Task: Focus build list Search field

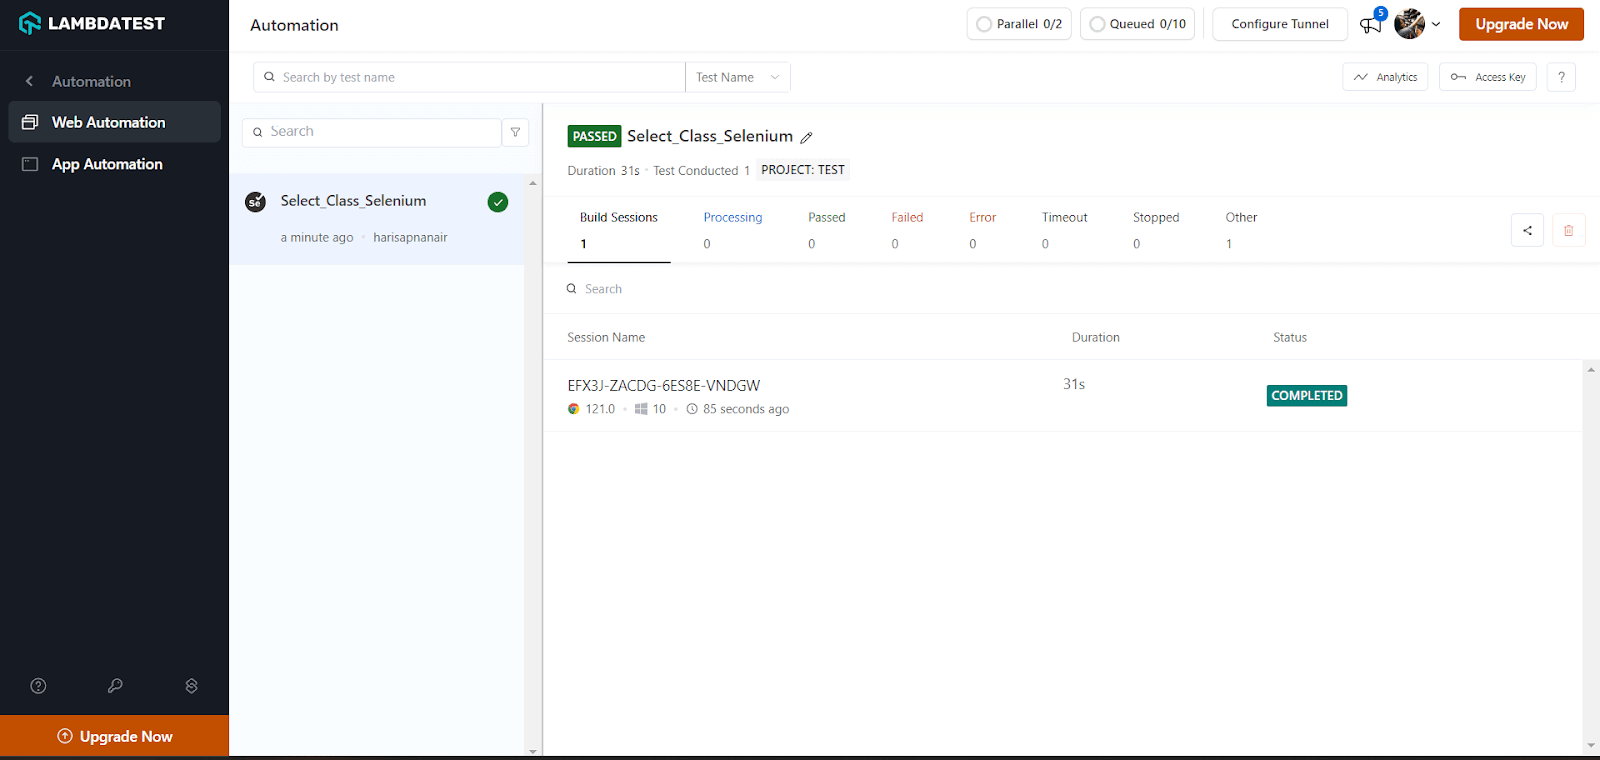Action: [x=371, y=132]
